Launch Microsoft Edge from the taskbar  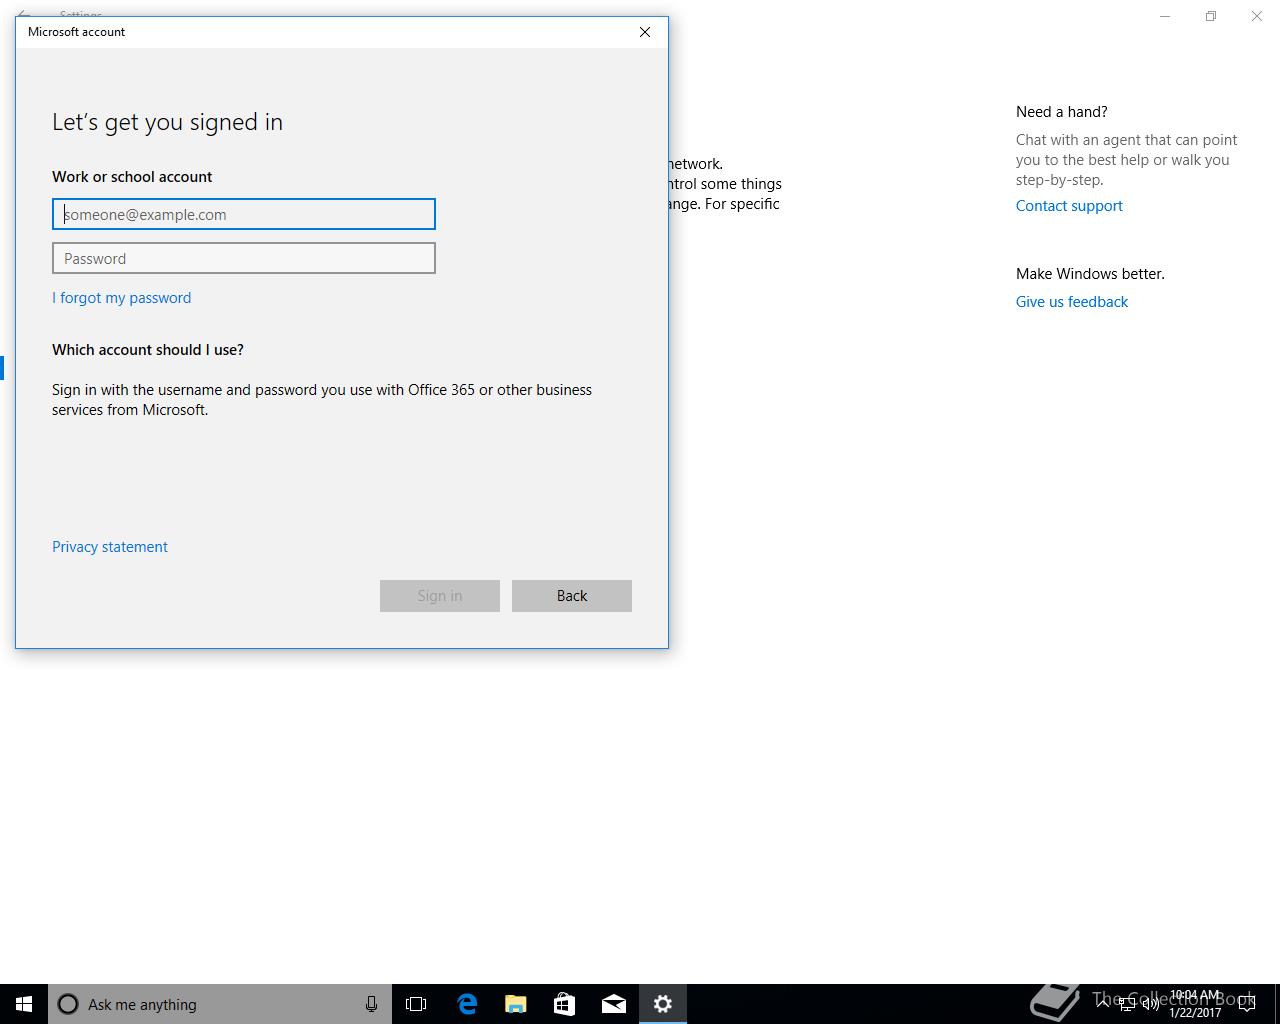tap(466, 1004)
